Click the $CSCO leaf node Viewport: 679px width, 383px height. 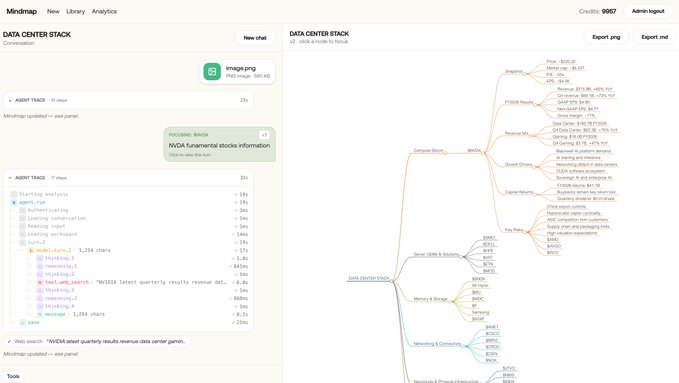coord(492,334)
